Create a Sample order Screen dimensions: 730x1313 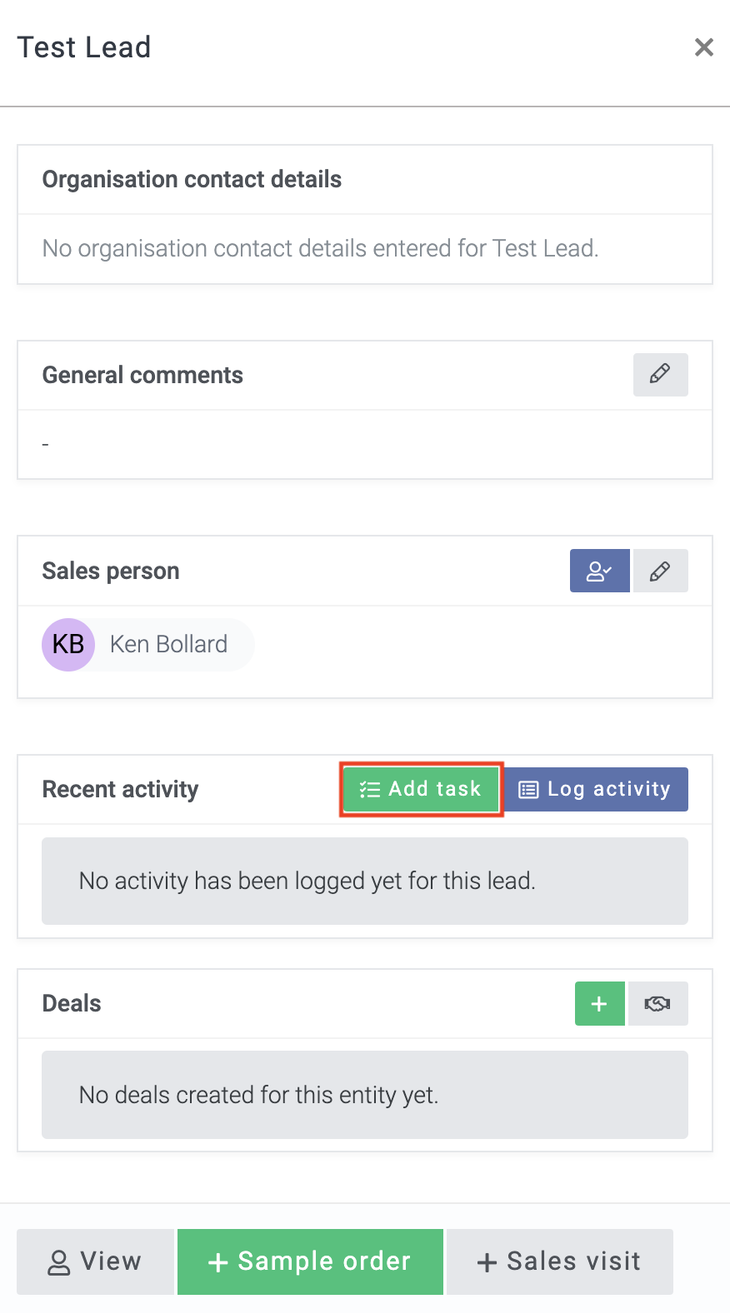click(310, 1262)
